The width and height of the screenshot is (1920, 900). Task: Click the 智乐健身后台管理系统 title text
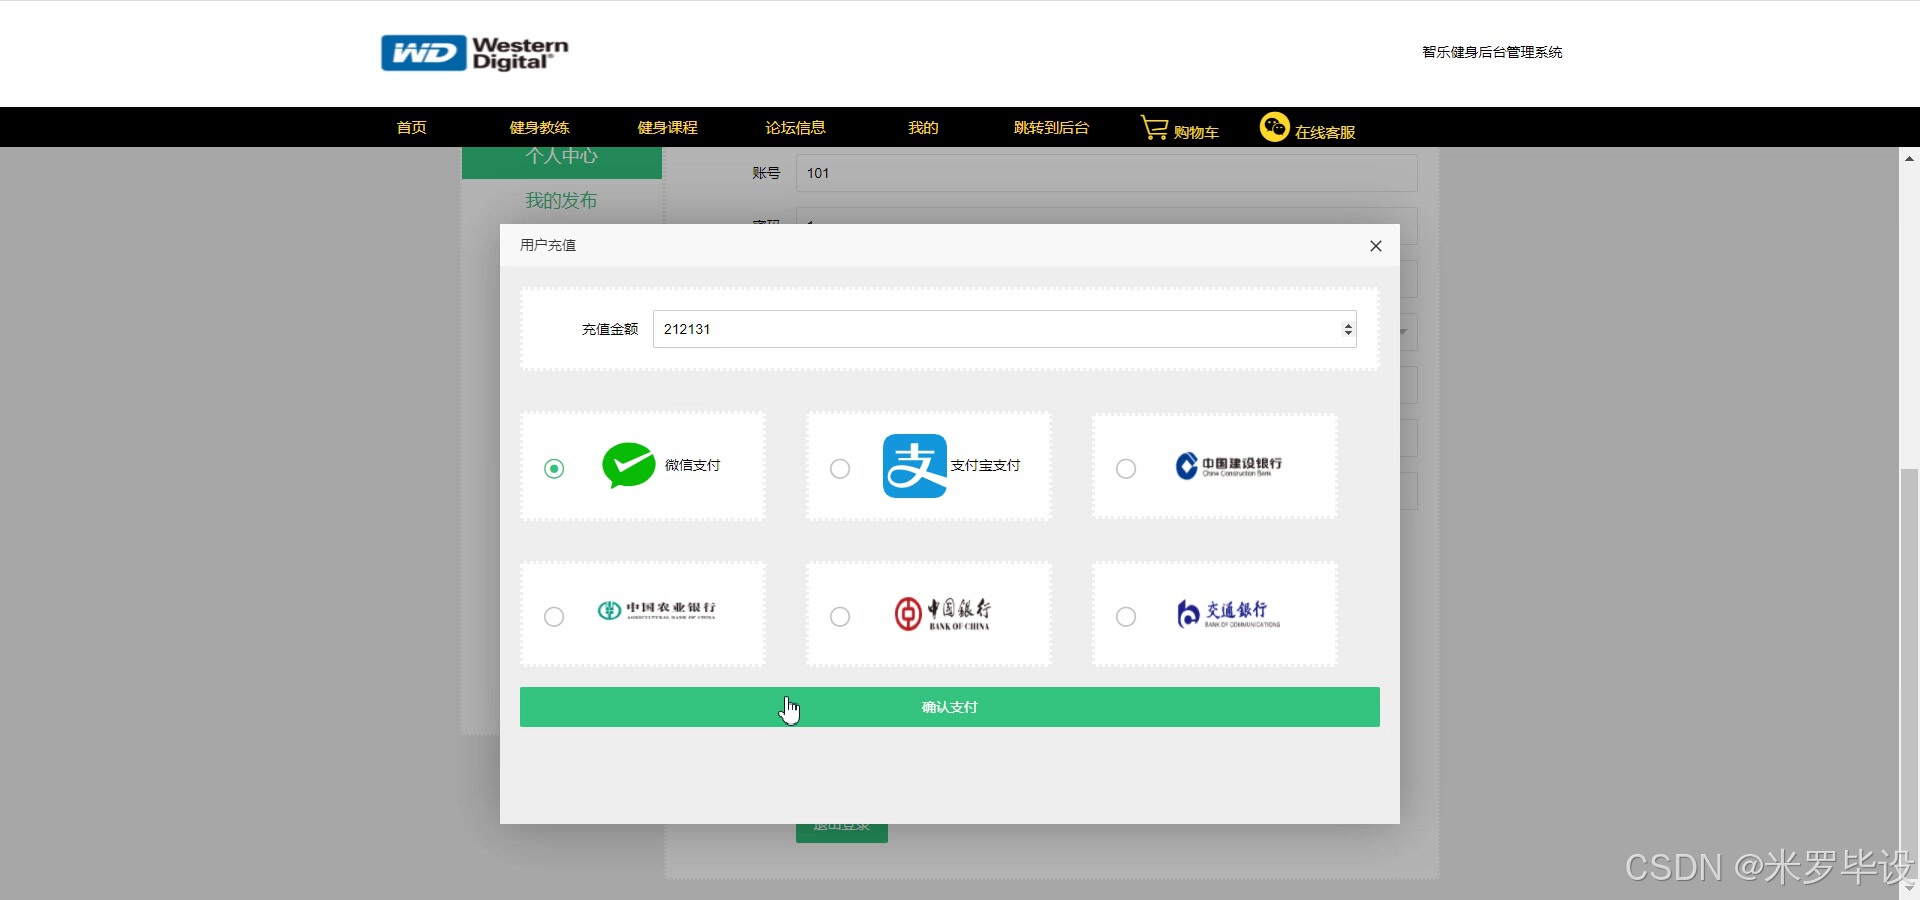click(x=1492, y=52)
